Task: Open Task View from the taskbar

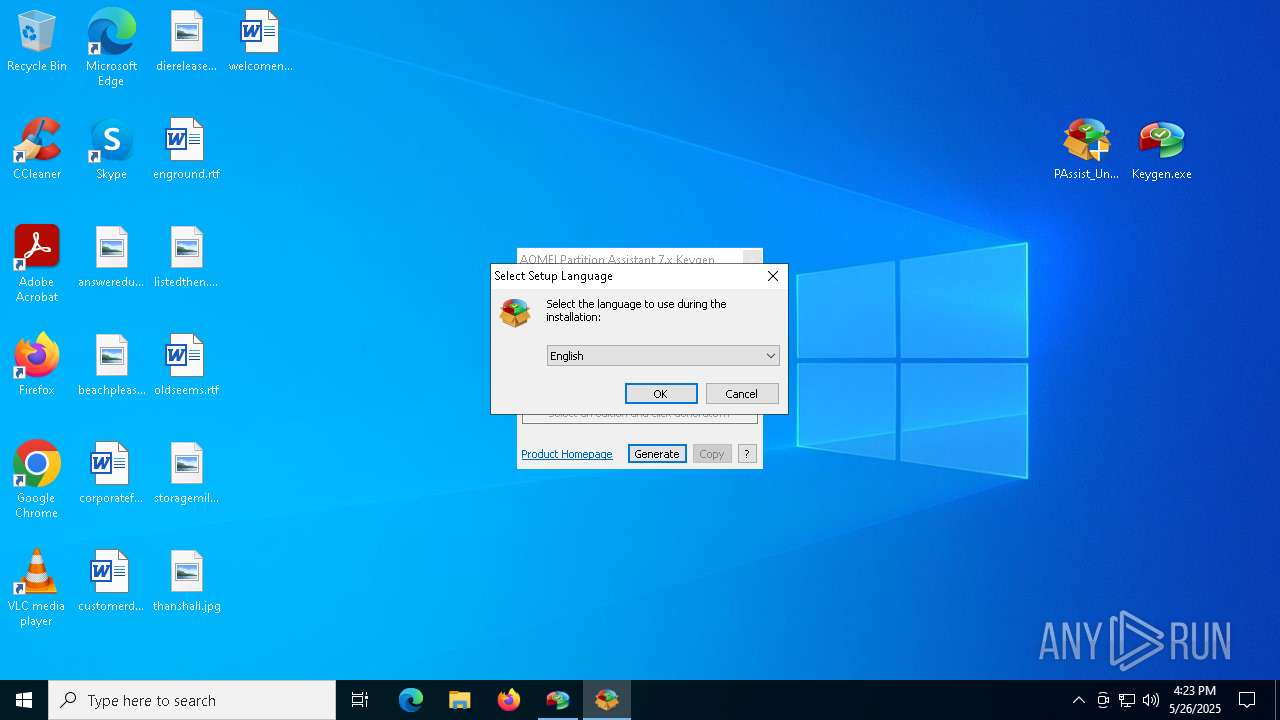Action: click(x=360, y=700)
